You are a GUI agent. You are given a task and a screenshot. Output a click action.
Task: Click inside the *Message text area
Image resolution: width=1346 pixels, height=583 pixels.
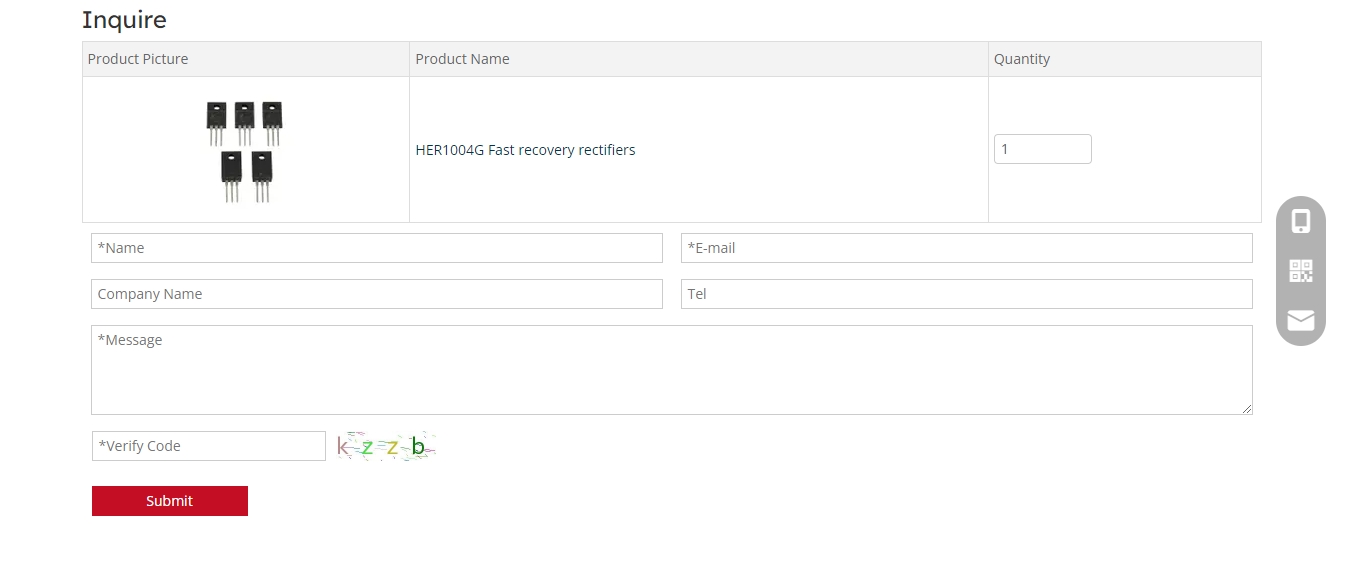(x=670, y=370)
